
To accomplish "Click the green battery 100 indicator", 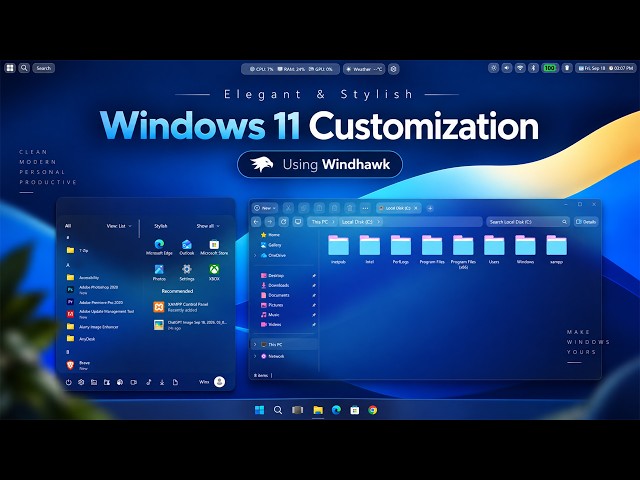I will (550, 68).
